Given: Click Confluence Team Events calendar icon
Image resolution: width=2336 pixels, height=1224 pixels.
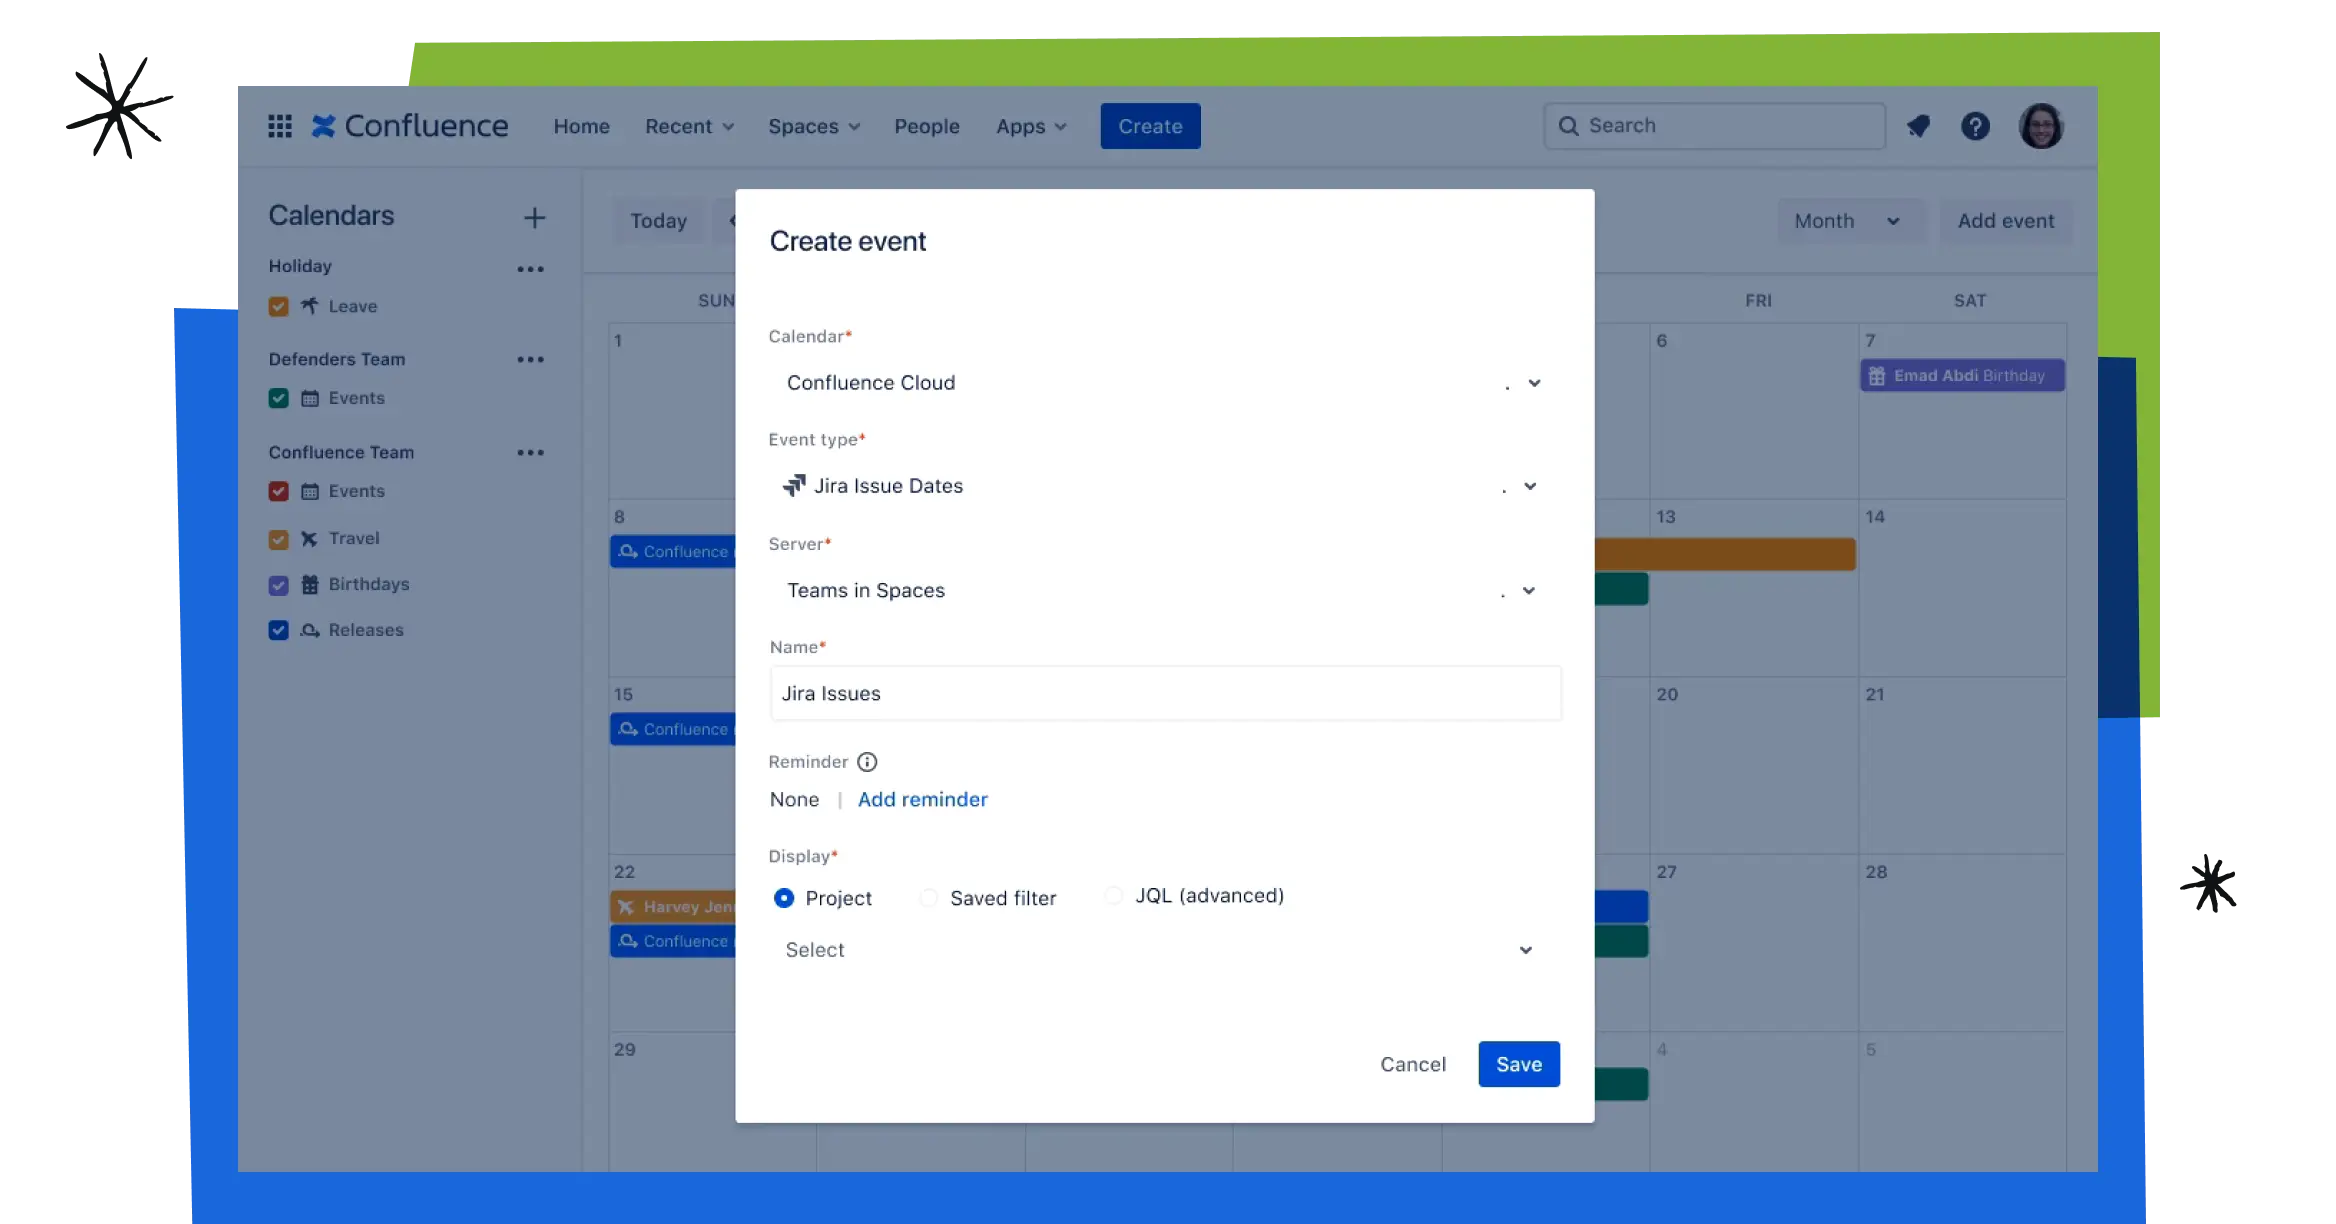Looking at the screenshot, I should click(310, 491).
